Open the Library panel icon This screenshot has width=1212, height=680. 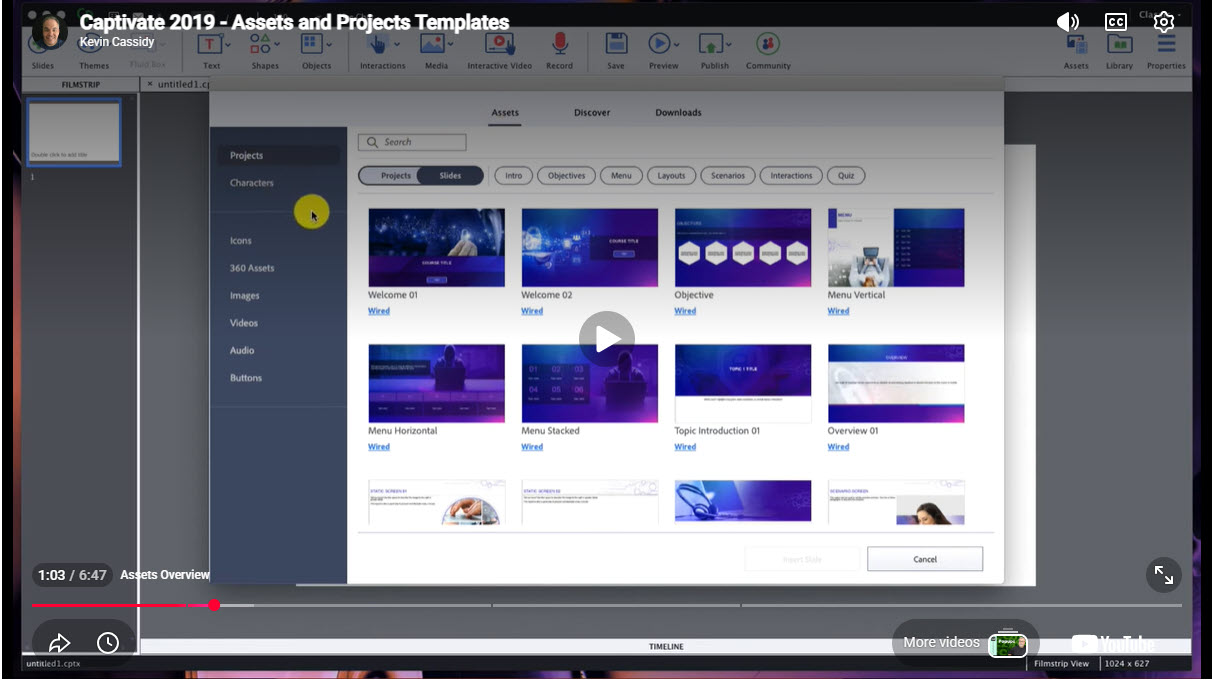[x=1119, y=45]
